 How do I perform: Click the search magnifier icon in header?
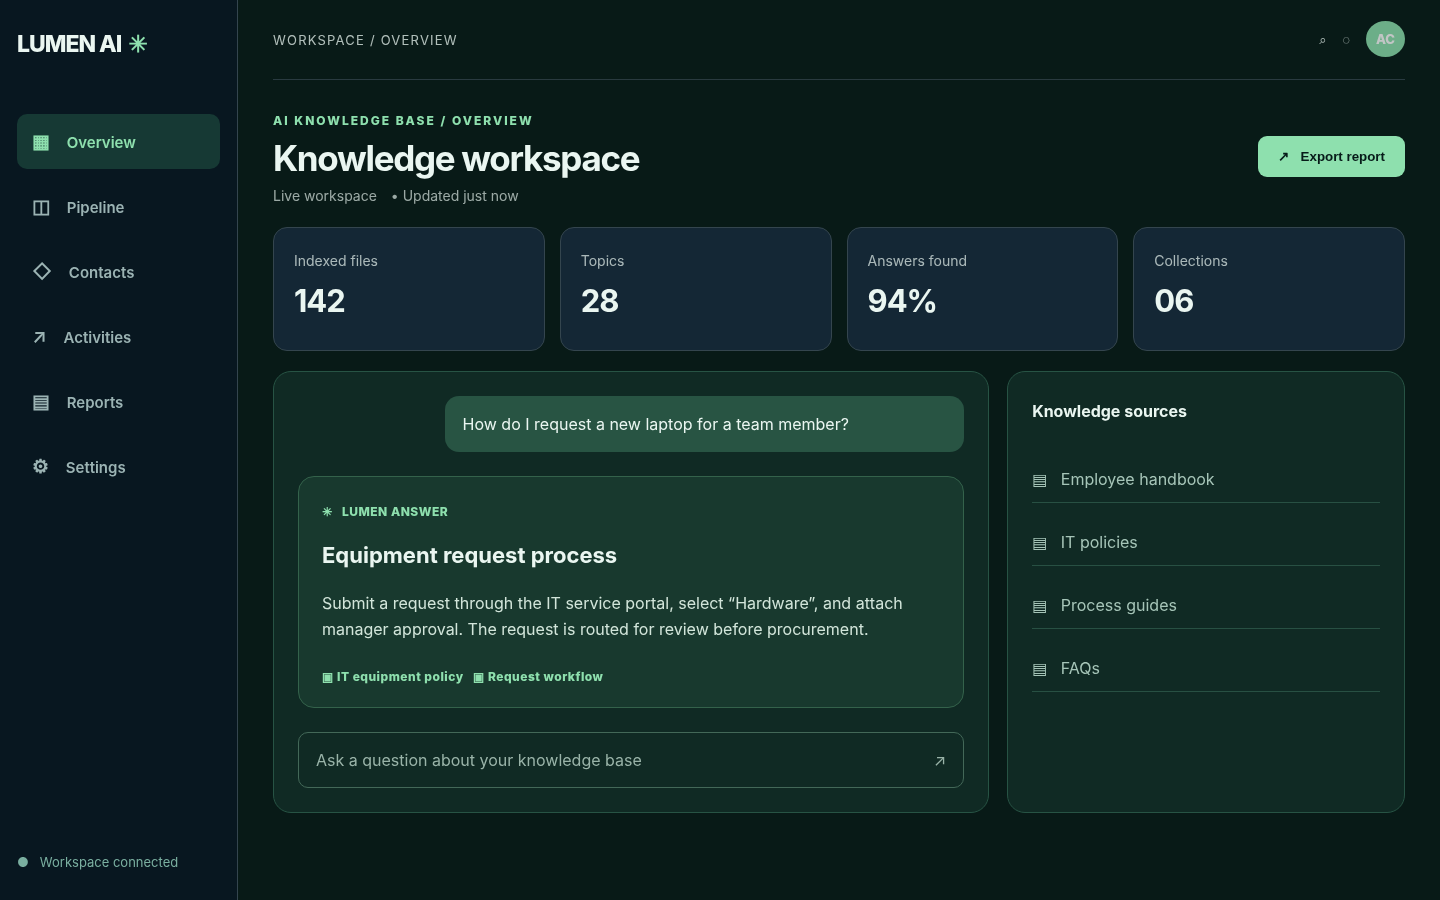pyautogui.click(x=1322, y=40)
